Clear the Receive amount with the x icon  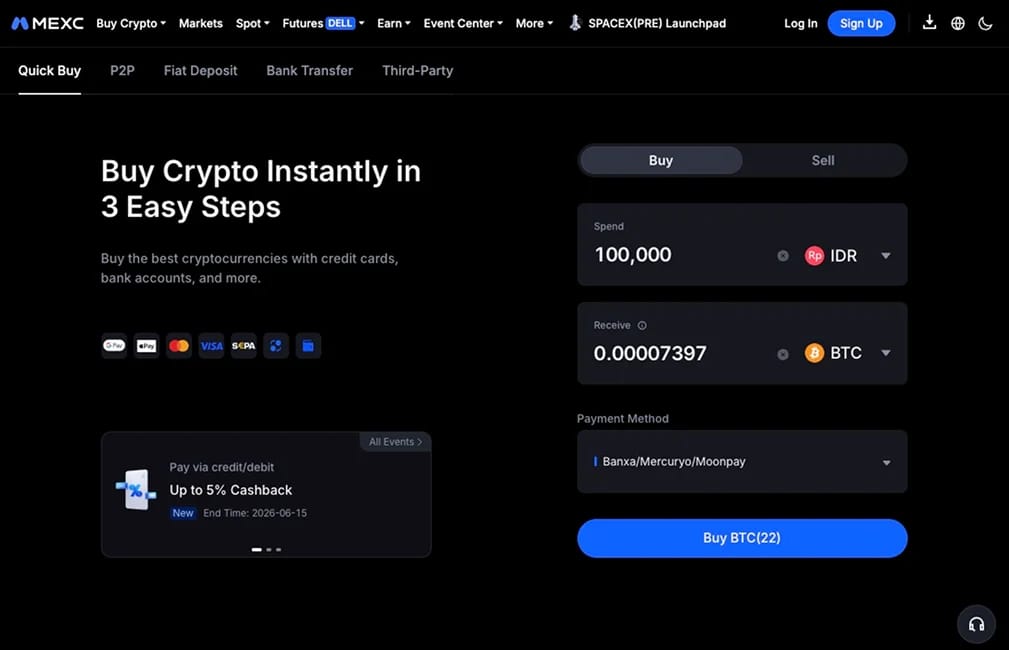tap(782, 354)
